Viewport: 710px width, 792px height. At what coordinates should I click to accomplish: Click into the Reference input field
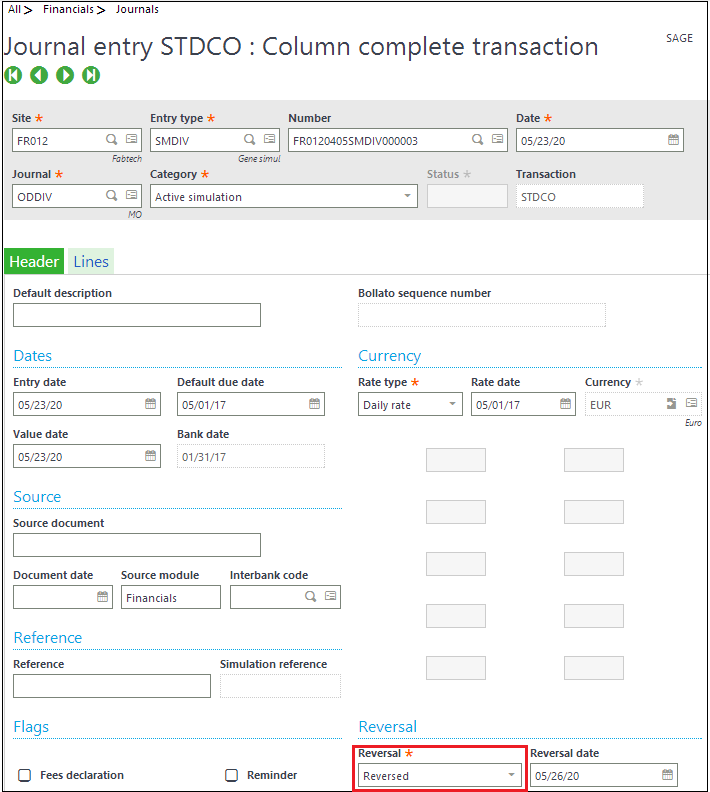click(x=112, y=686)
